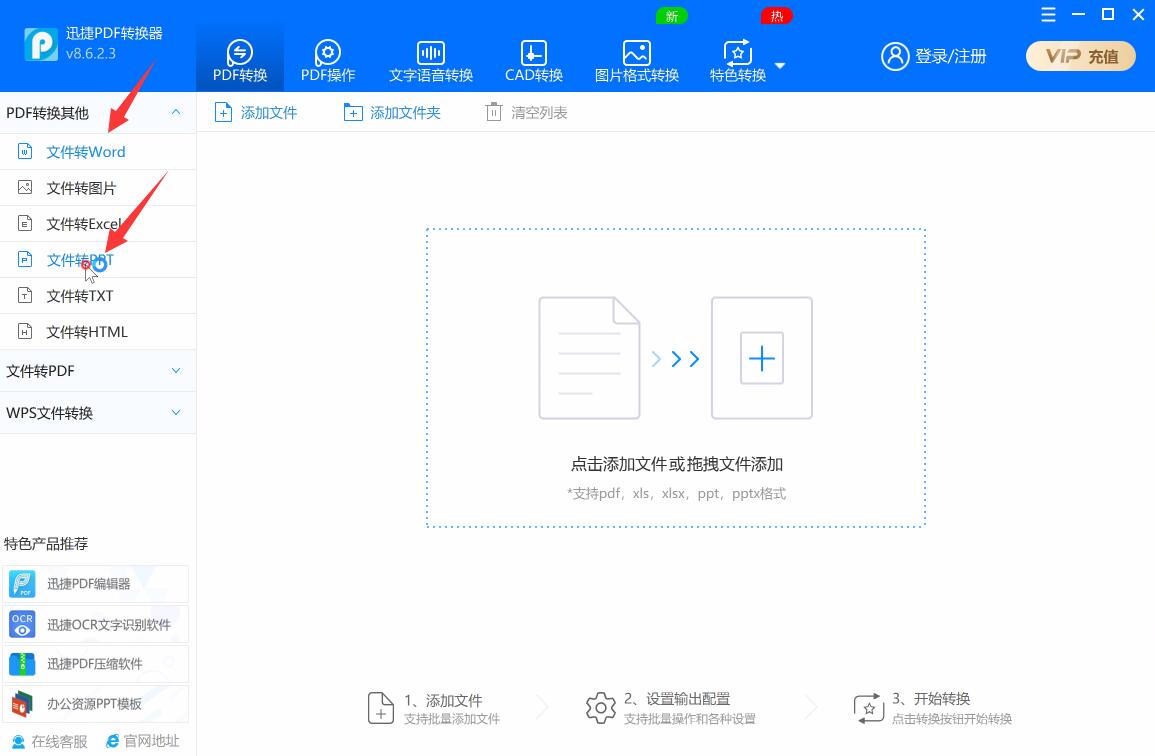Select 文件转HTML in sidebar
The image size is (1155, 756).
[98, 332]
